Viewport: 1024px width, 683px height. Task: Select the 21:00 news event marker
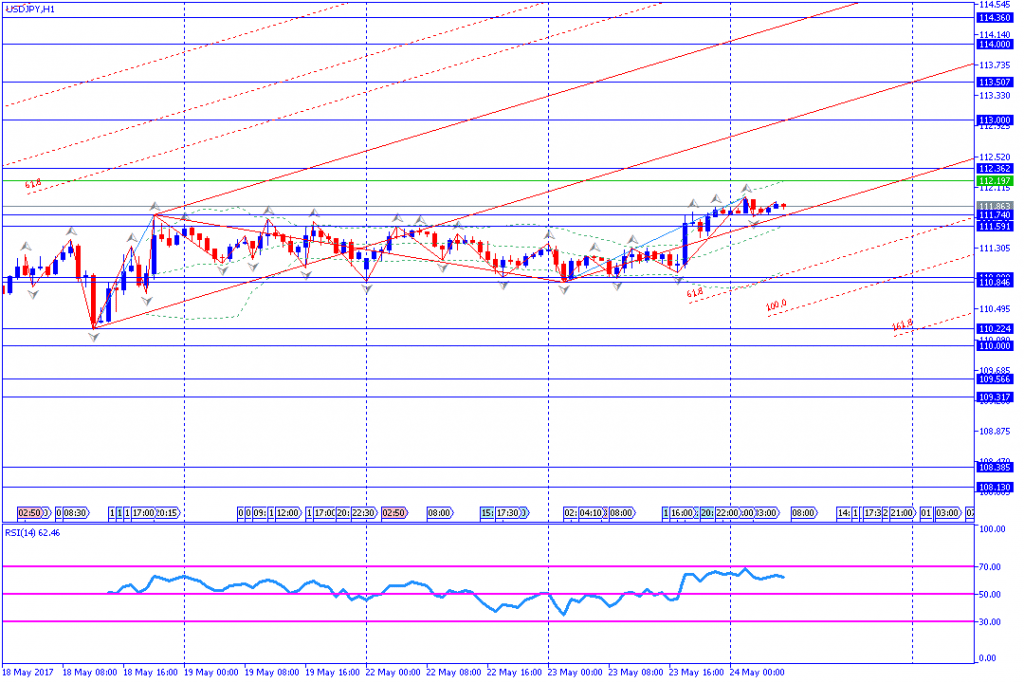[x=901, y=513]
